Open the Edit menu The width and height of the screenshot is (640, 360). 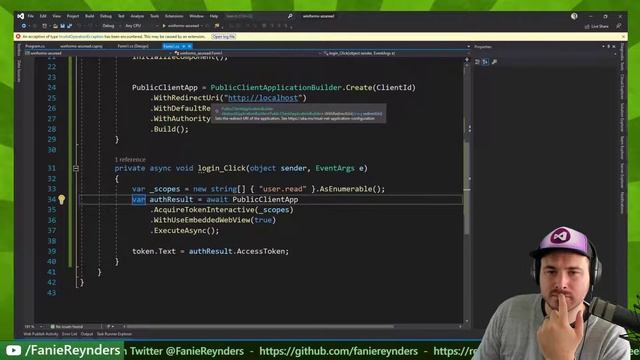pyautogui.click(x=43, y=16)
